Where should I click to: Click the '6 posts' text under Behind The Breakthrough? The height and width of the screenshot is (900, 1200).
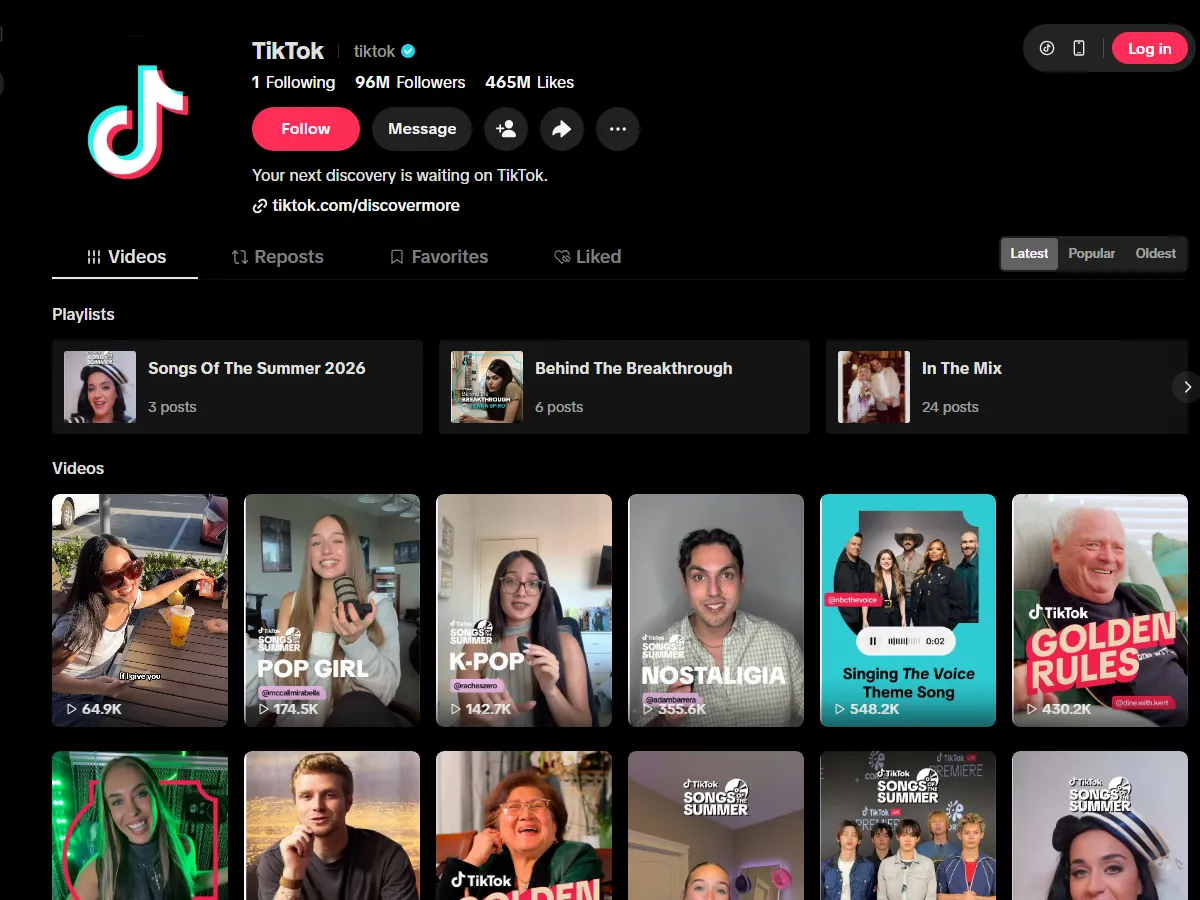click(559, 407)
